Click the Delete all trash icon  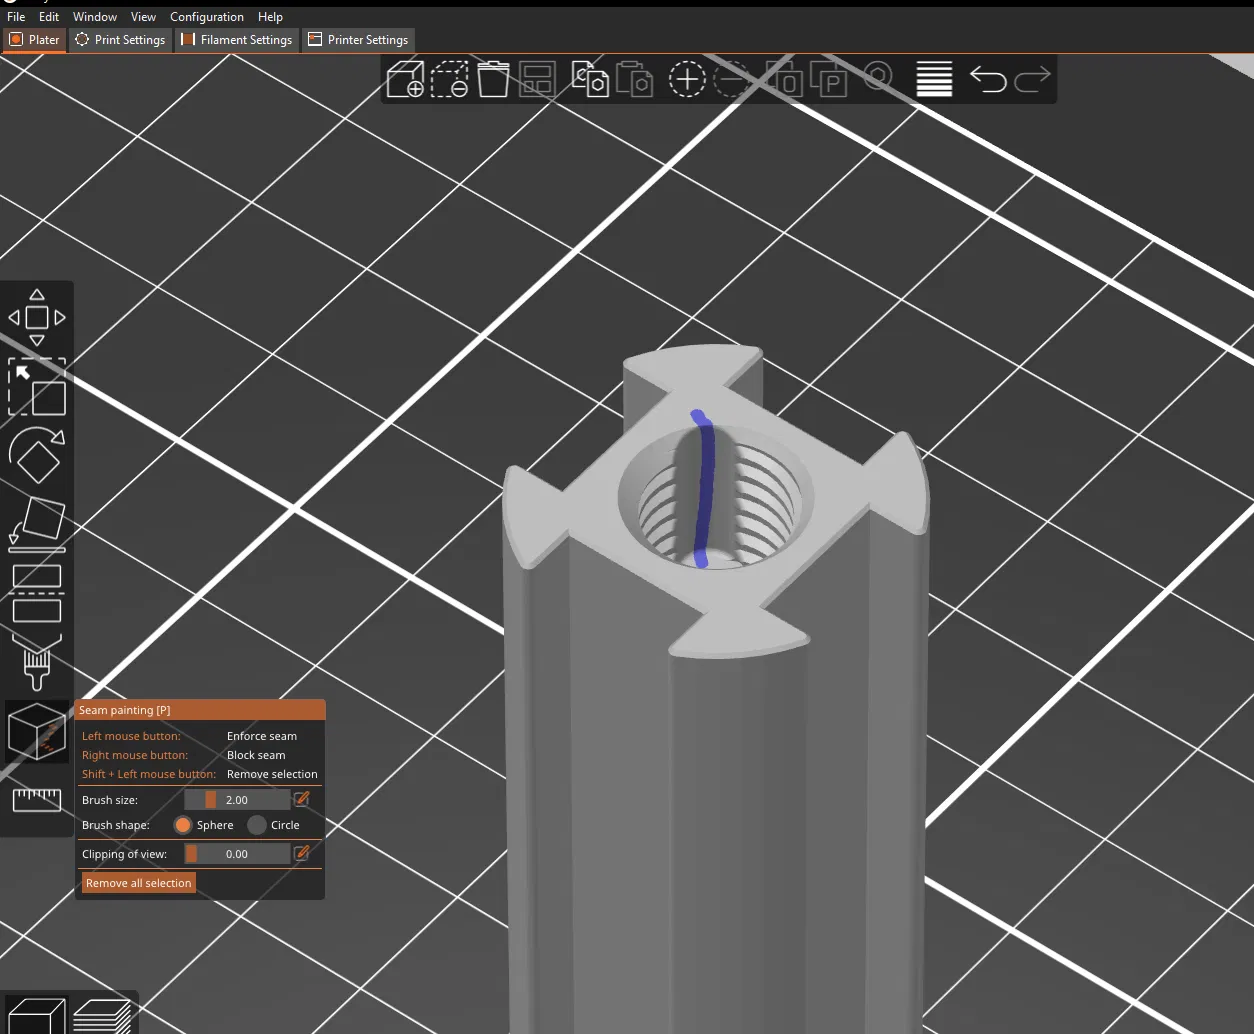tap(493, 79)
